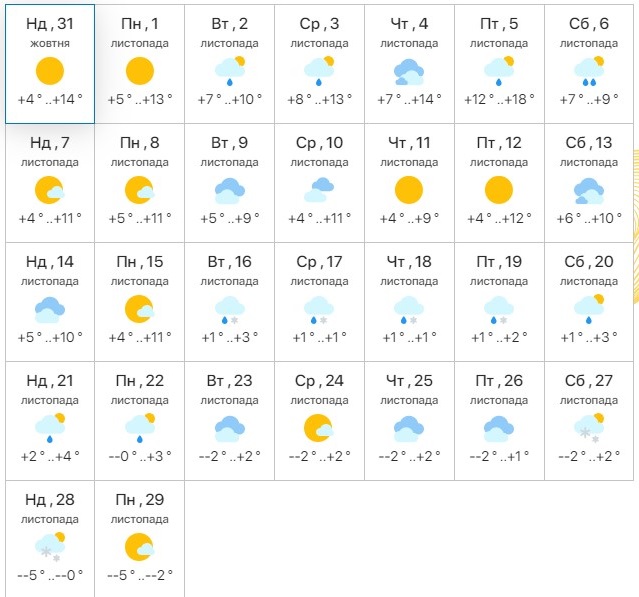Click the partly cloudy icon on Wednesday 24 November
Viewport: 639px width, 597px height.
coord(319,427)
